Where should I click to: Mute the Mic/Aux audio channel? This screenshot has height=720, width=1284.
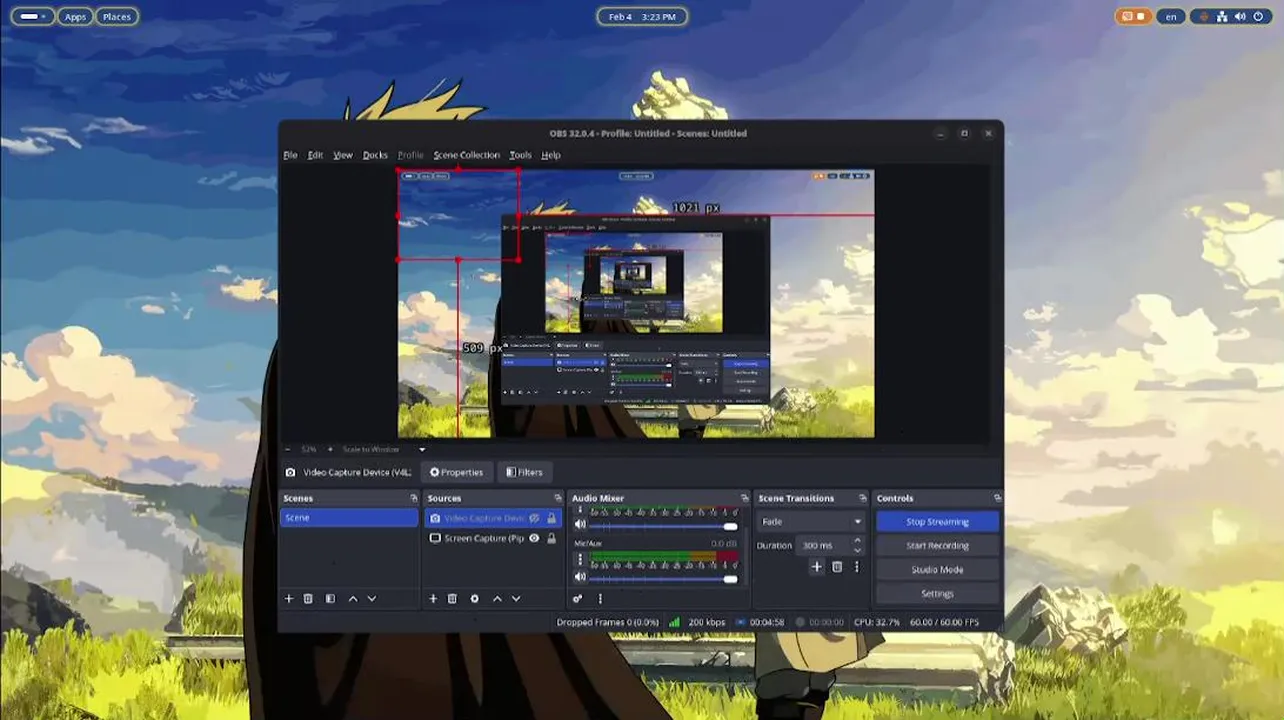[580, 578]
